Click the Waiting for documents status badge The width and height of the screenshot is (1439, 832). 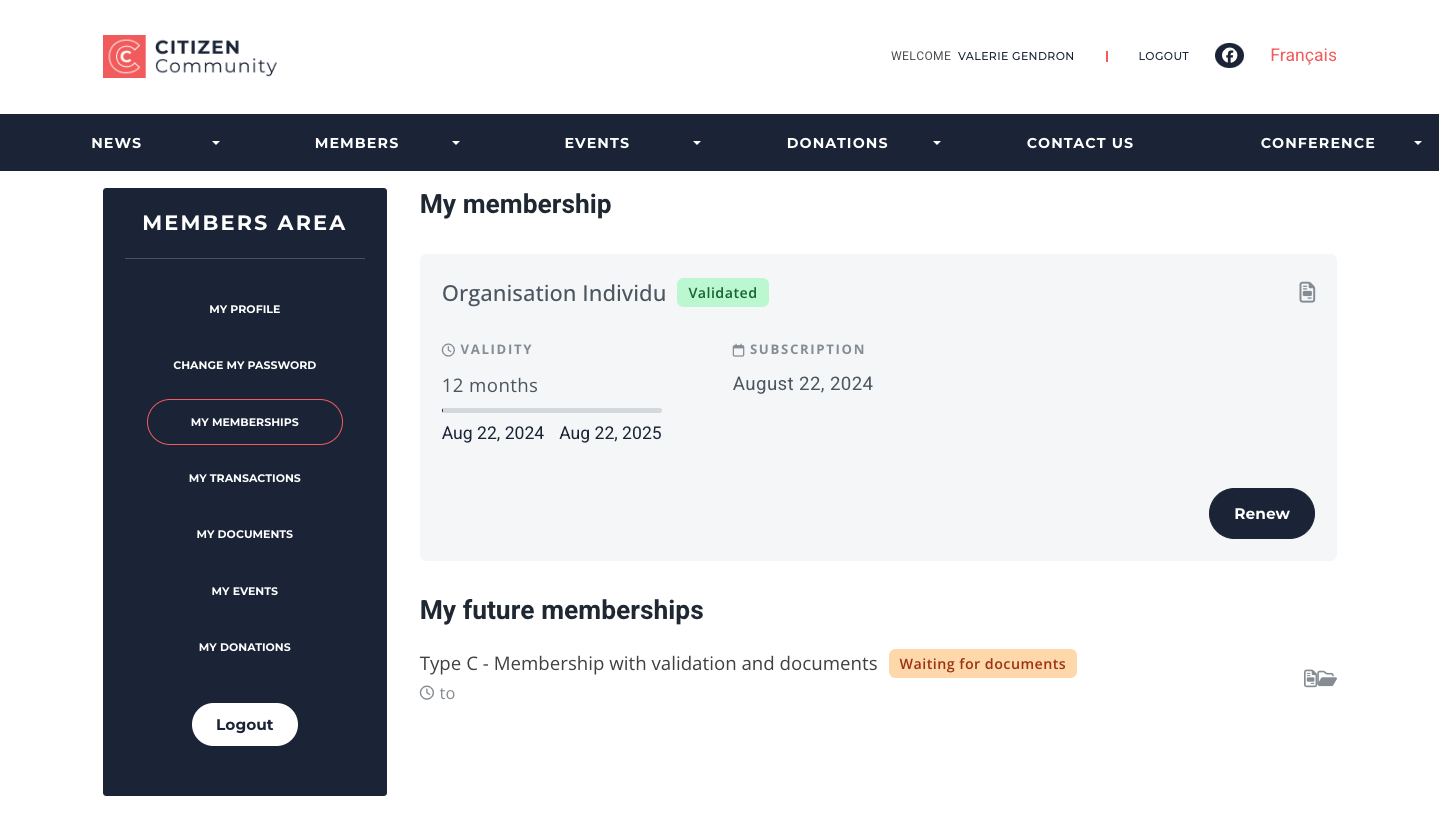pos(982,664)
